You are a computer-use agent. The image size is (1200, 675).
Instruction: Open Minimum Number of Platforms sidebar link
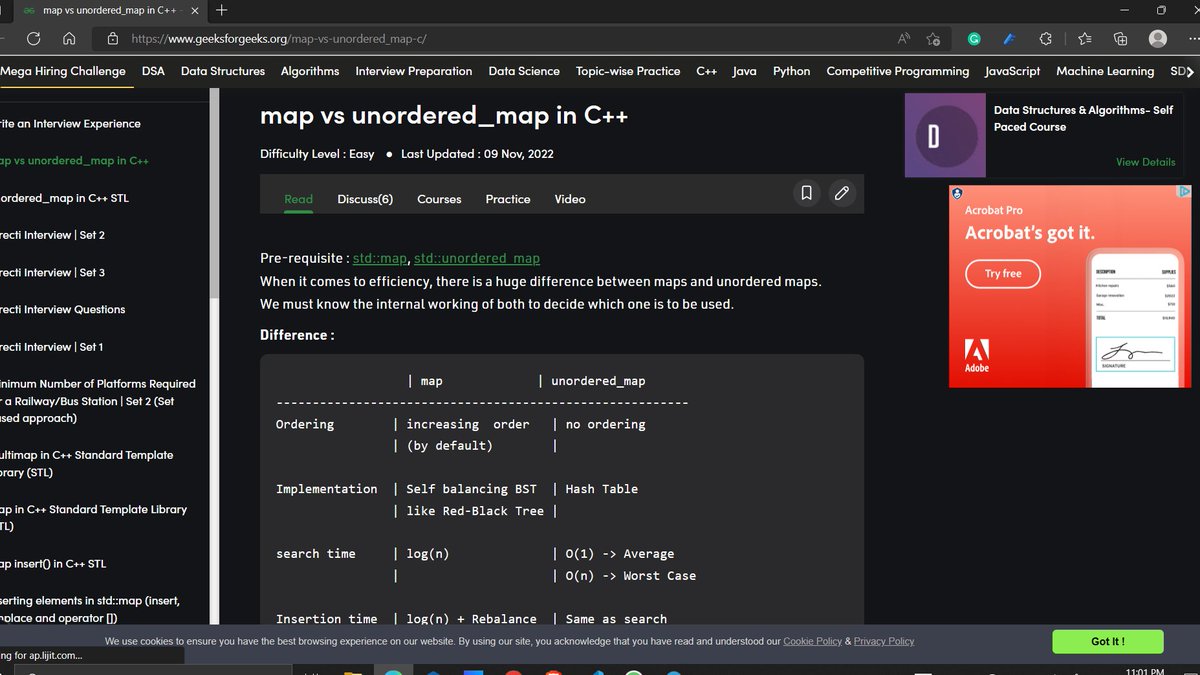(x=98, y=401)
